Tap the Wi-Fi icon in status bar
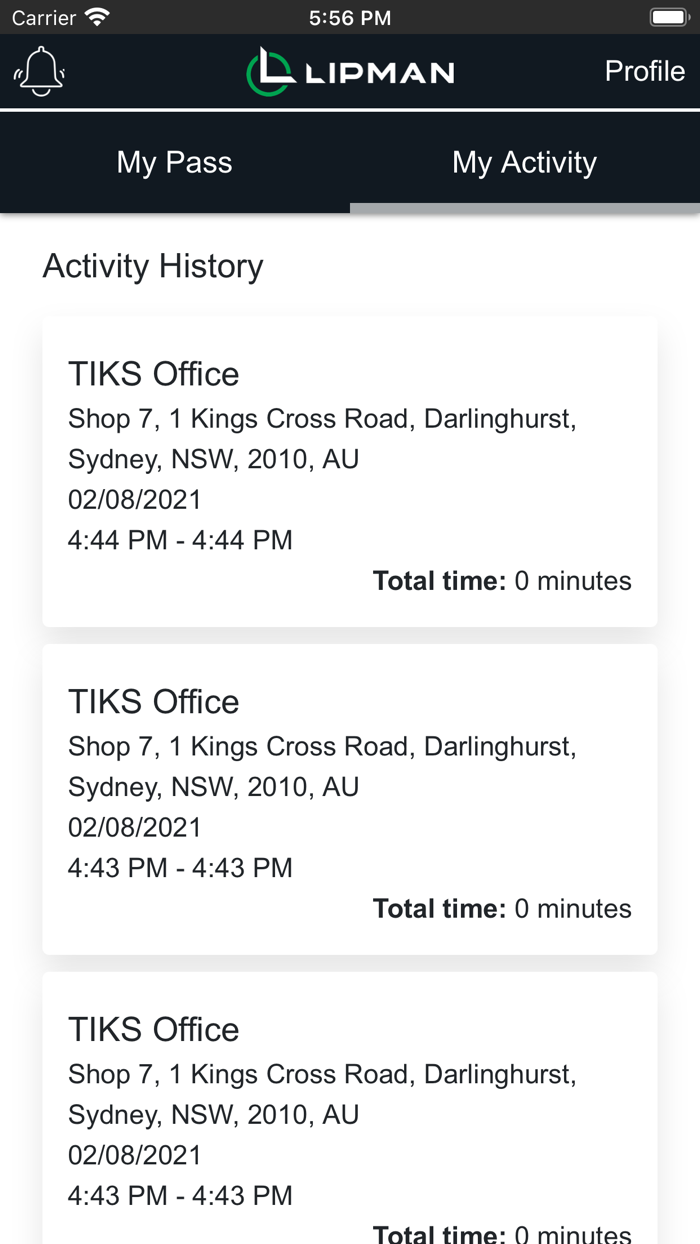The height and width of the screenshot is (1244, 700). point(97,17)
